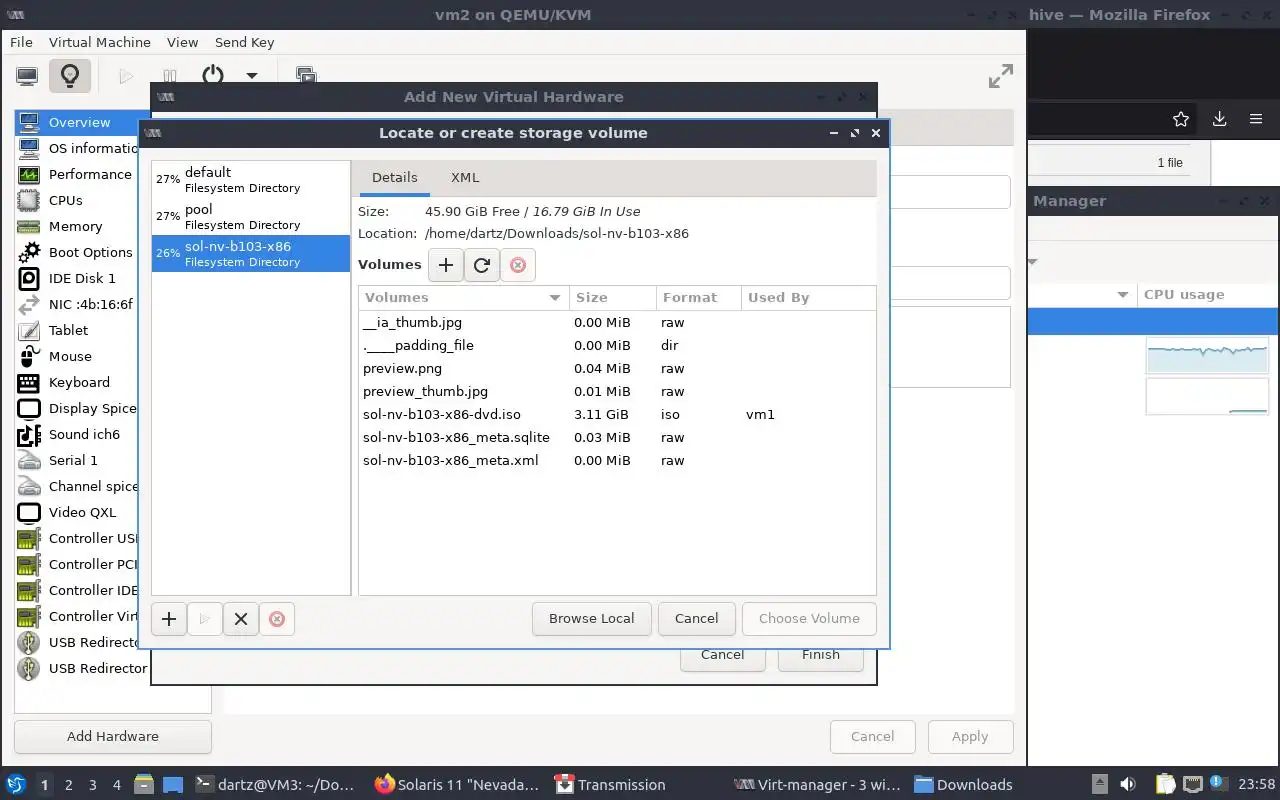Click the start pool play button

point(205,619)
